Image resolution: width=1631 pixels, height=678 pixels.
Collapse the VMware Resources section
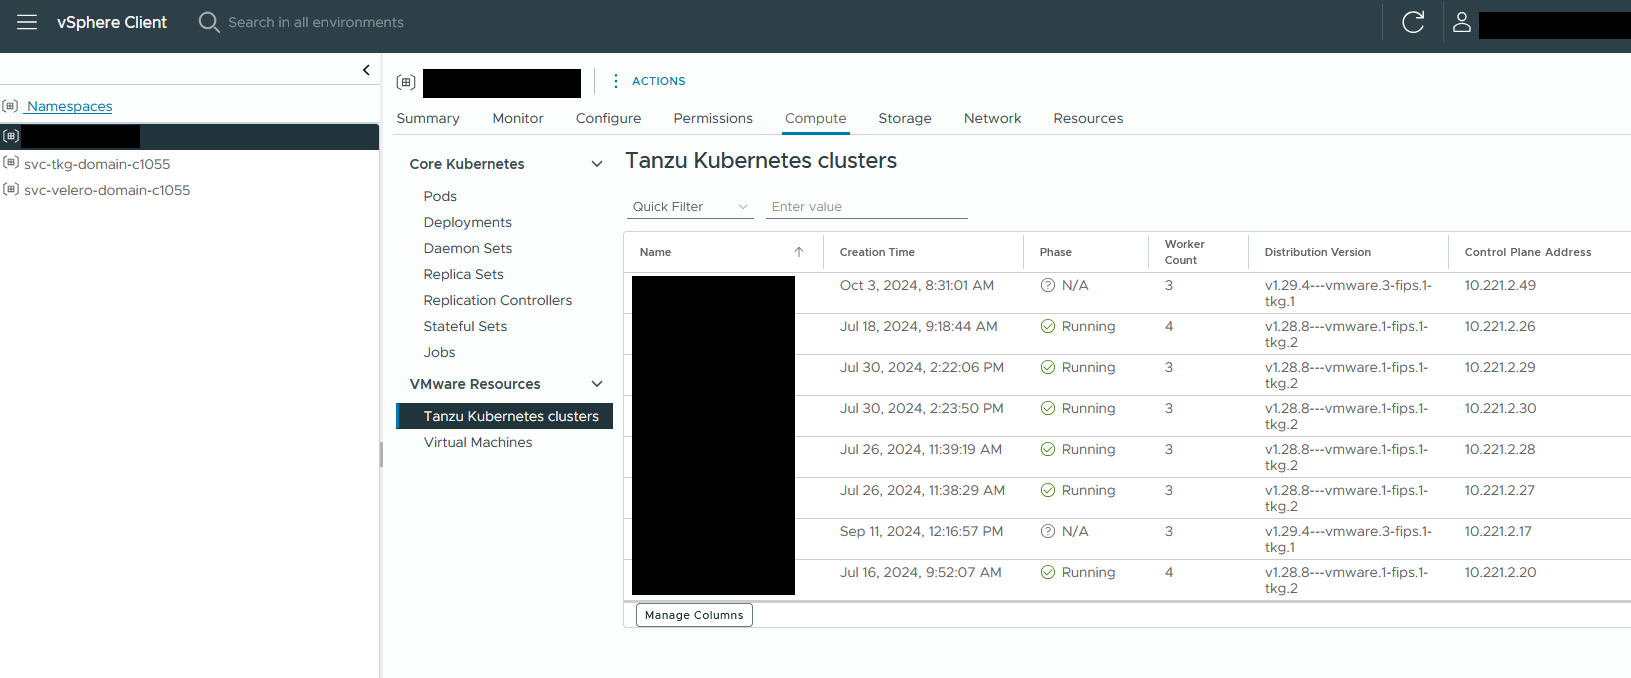pyautogui.click(x=597, y=384)
